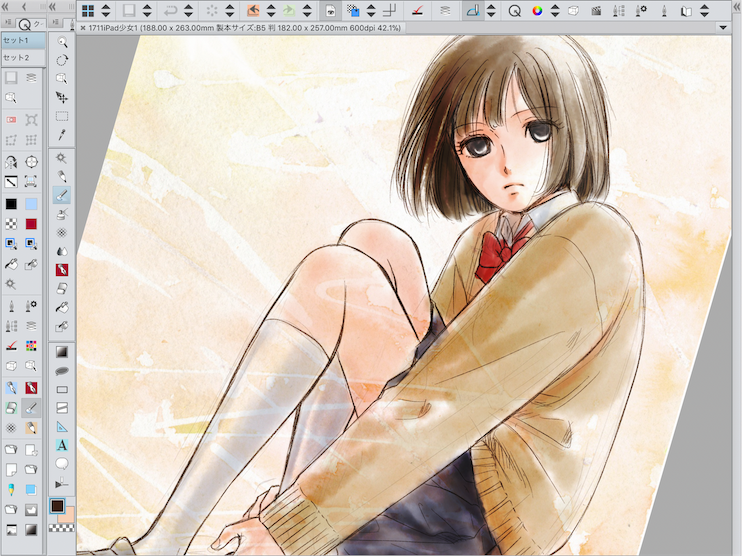This screenshot has width=742, height=556.
Task: Select the Correct line tool
Action: pos(62,483)
